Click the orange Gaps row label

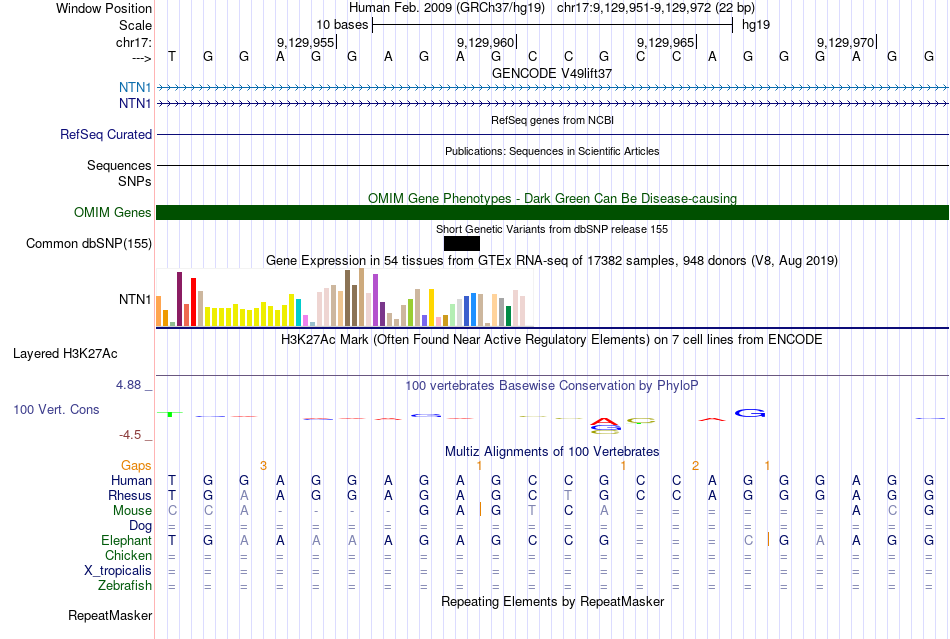[136, 465]
